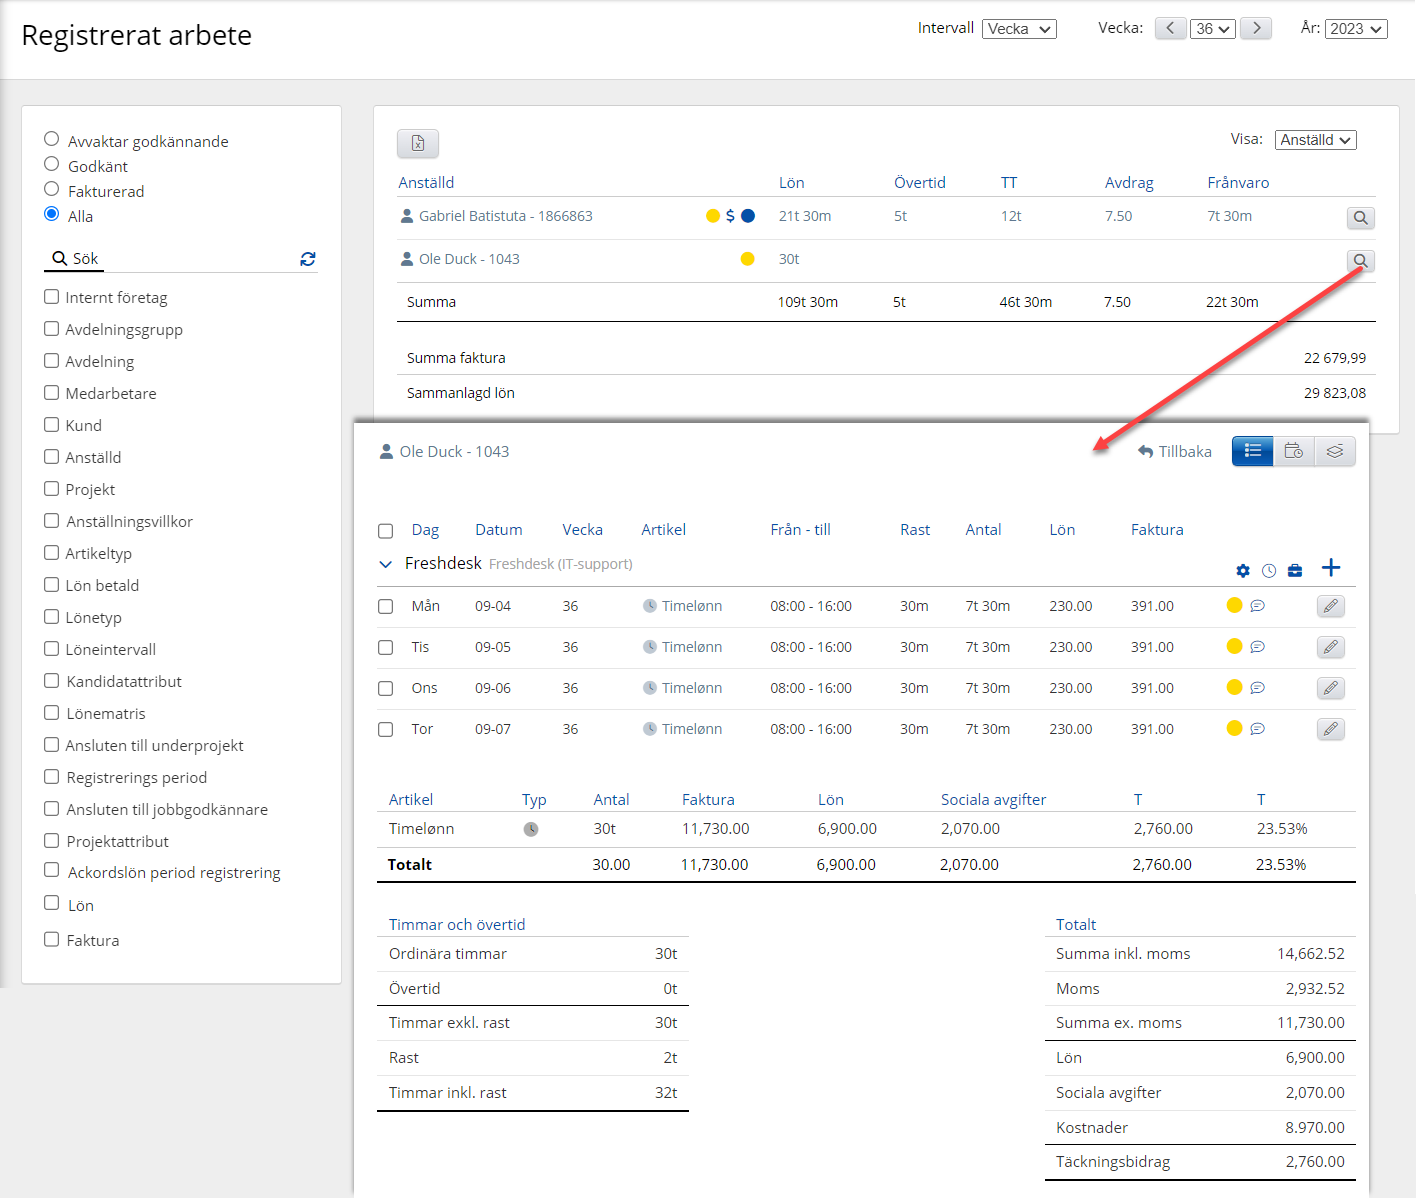The height and width of the screenshot is (1198, 1416).
Task: Select the list view tab
Action: [1252, 451]
